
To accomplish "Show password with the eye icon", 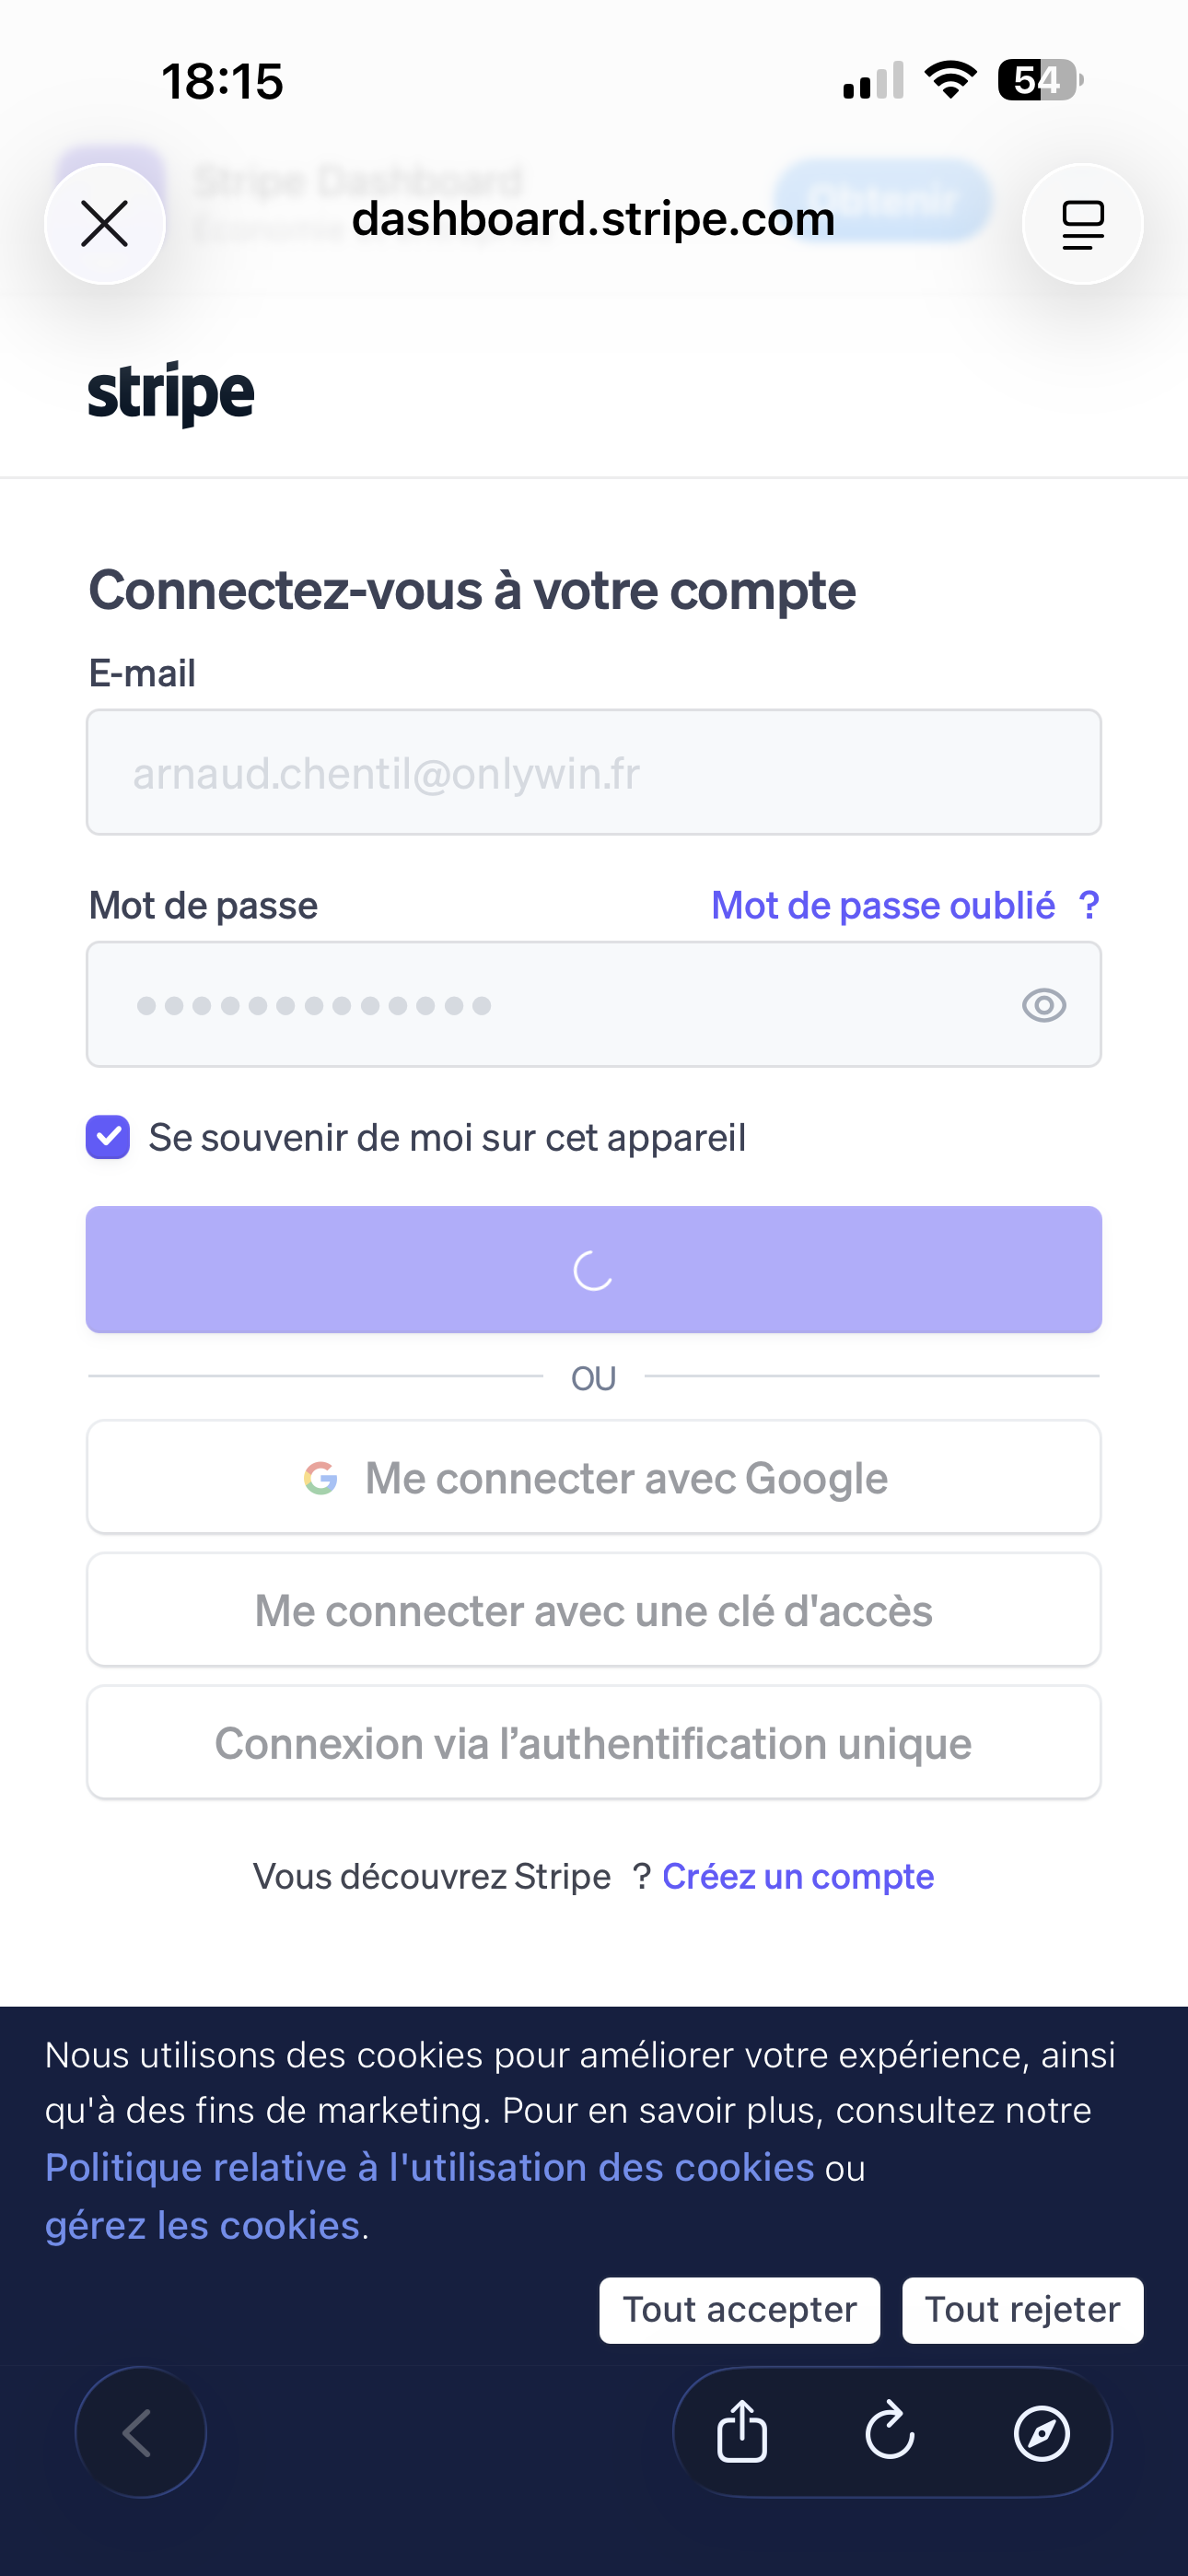I will (1044, 1005).
